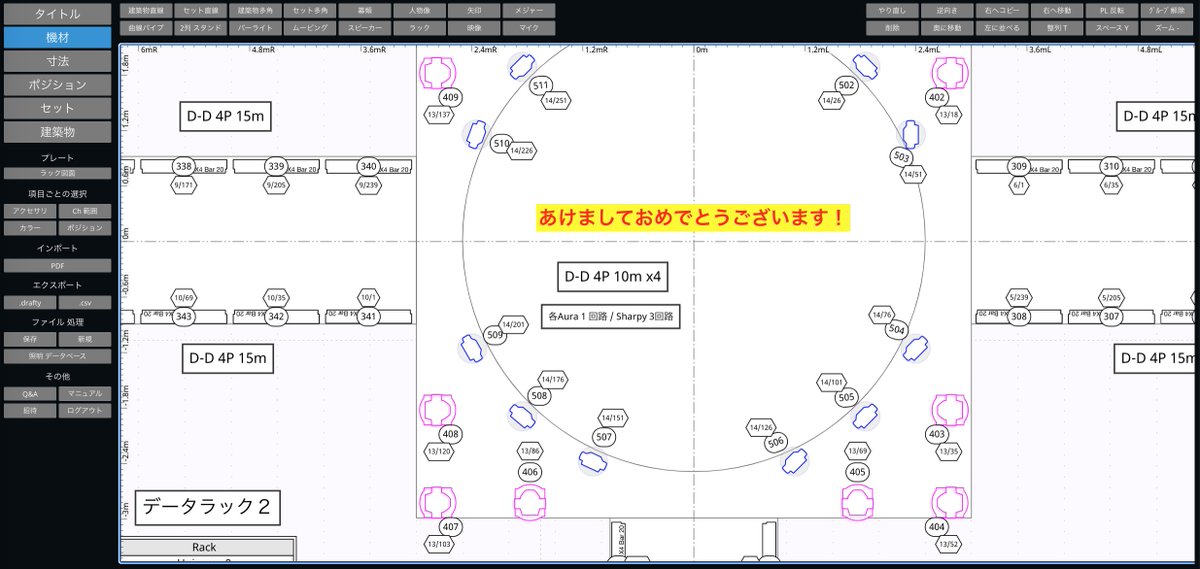
Task: Click the ズーム - zoom out button
Action: click(1166, 28)
